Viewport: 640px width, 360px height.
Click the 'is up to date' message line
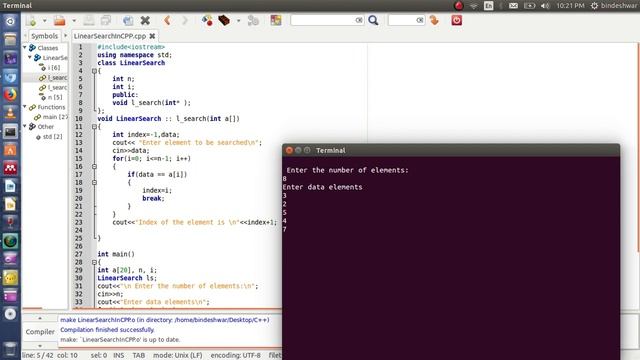click(x=120, y=340)
